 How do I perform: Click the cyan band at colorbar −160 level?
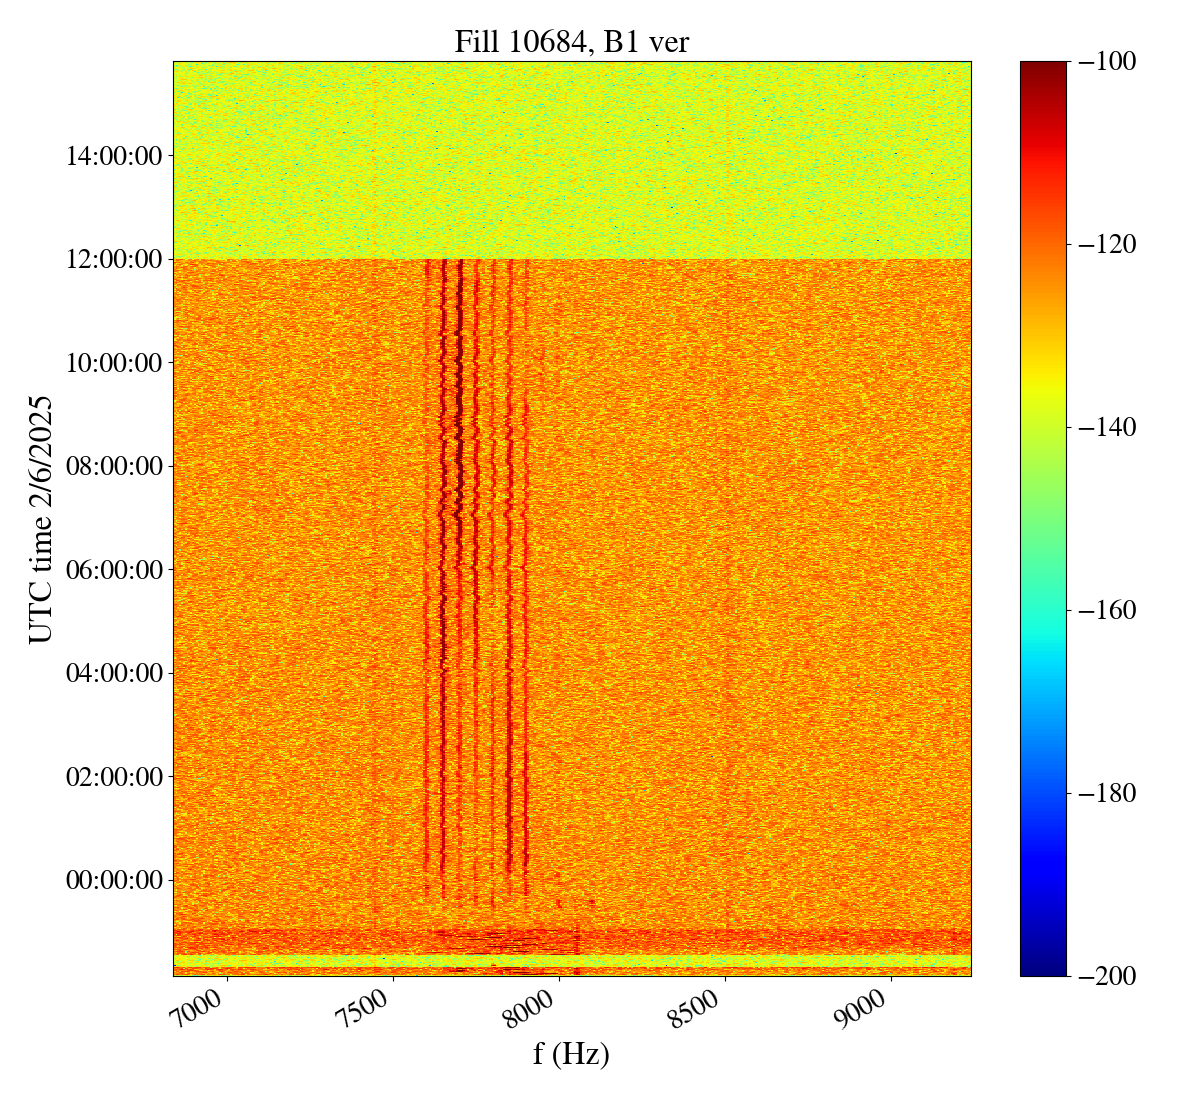pos(1043,610)
